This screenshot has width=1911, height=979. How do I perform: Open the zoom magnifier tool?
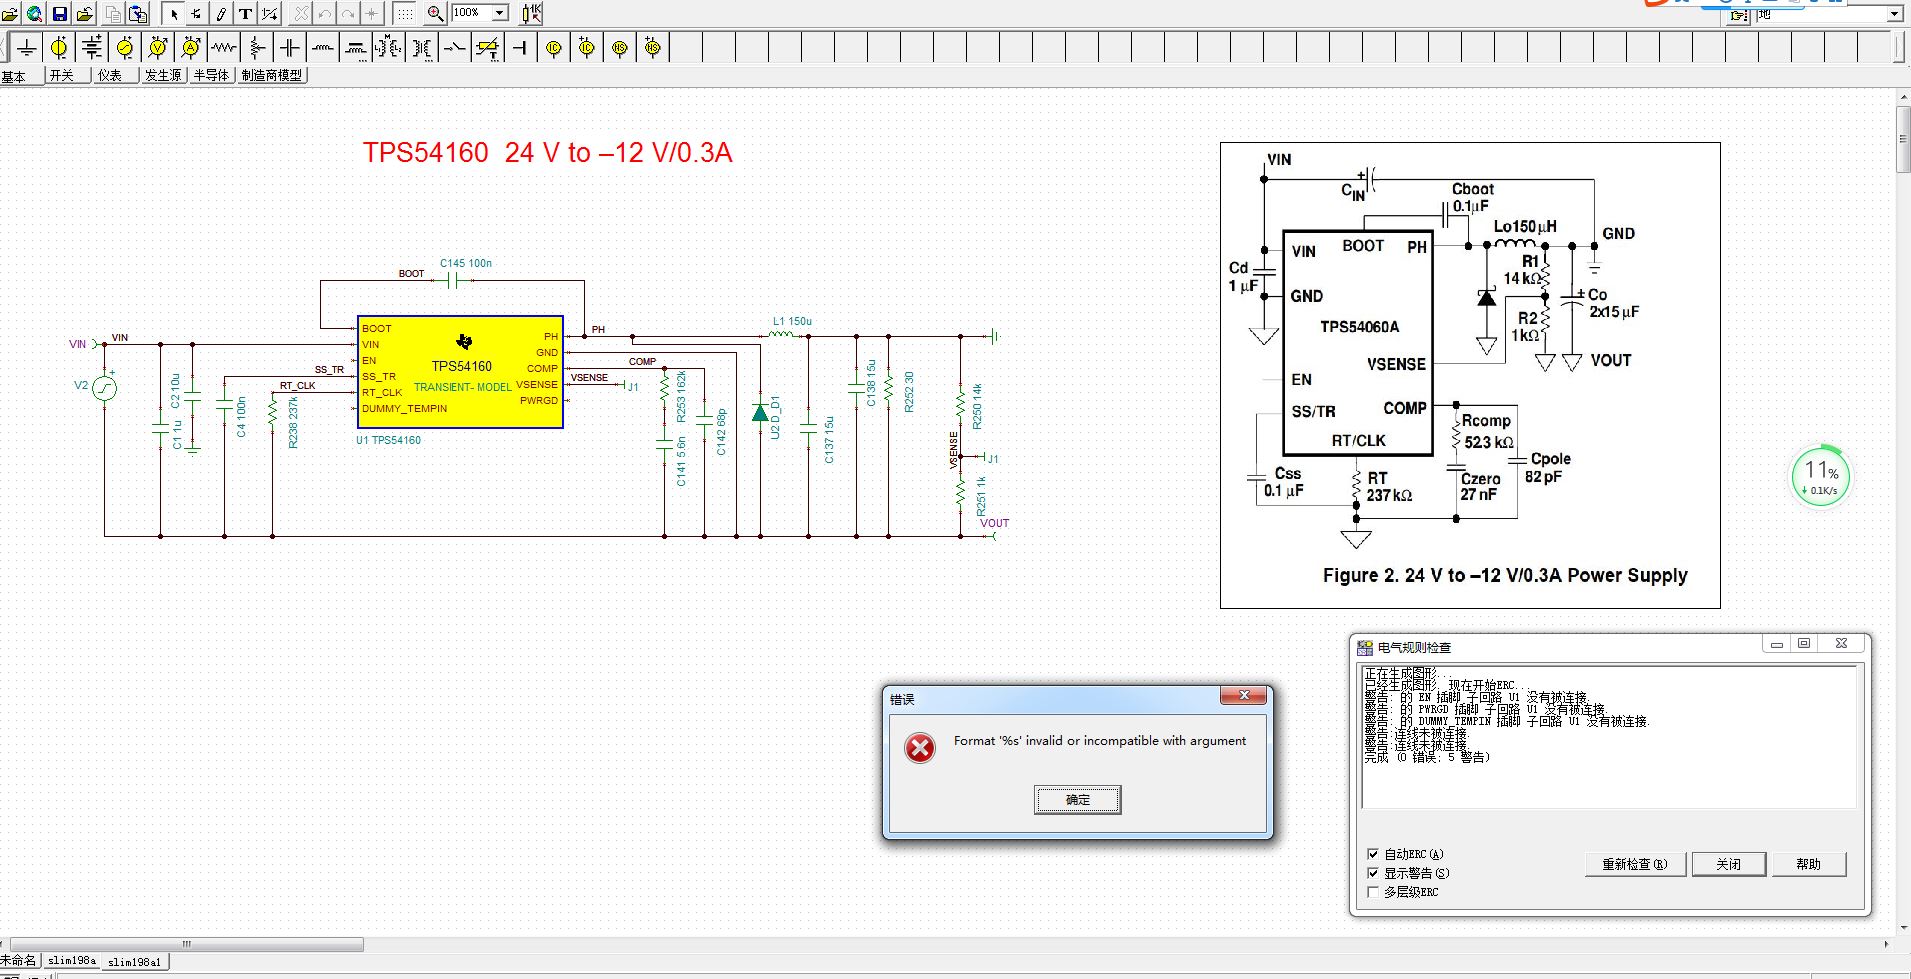coord(436,14)
